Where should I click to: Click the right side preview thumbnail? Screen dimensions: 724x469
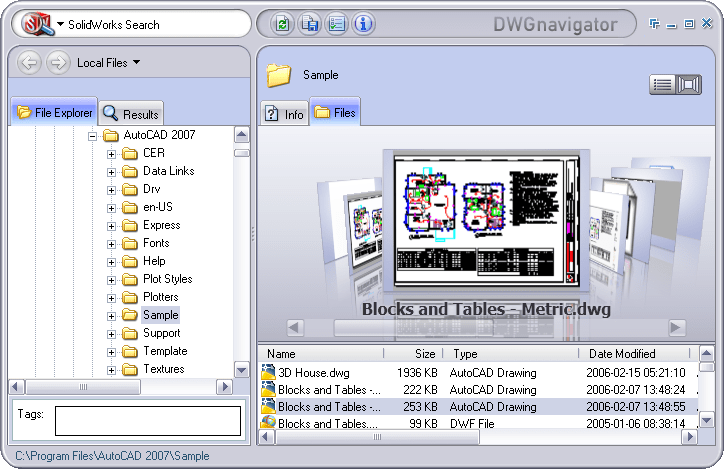(609, 233)
